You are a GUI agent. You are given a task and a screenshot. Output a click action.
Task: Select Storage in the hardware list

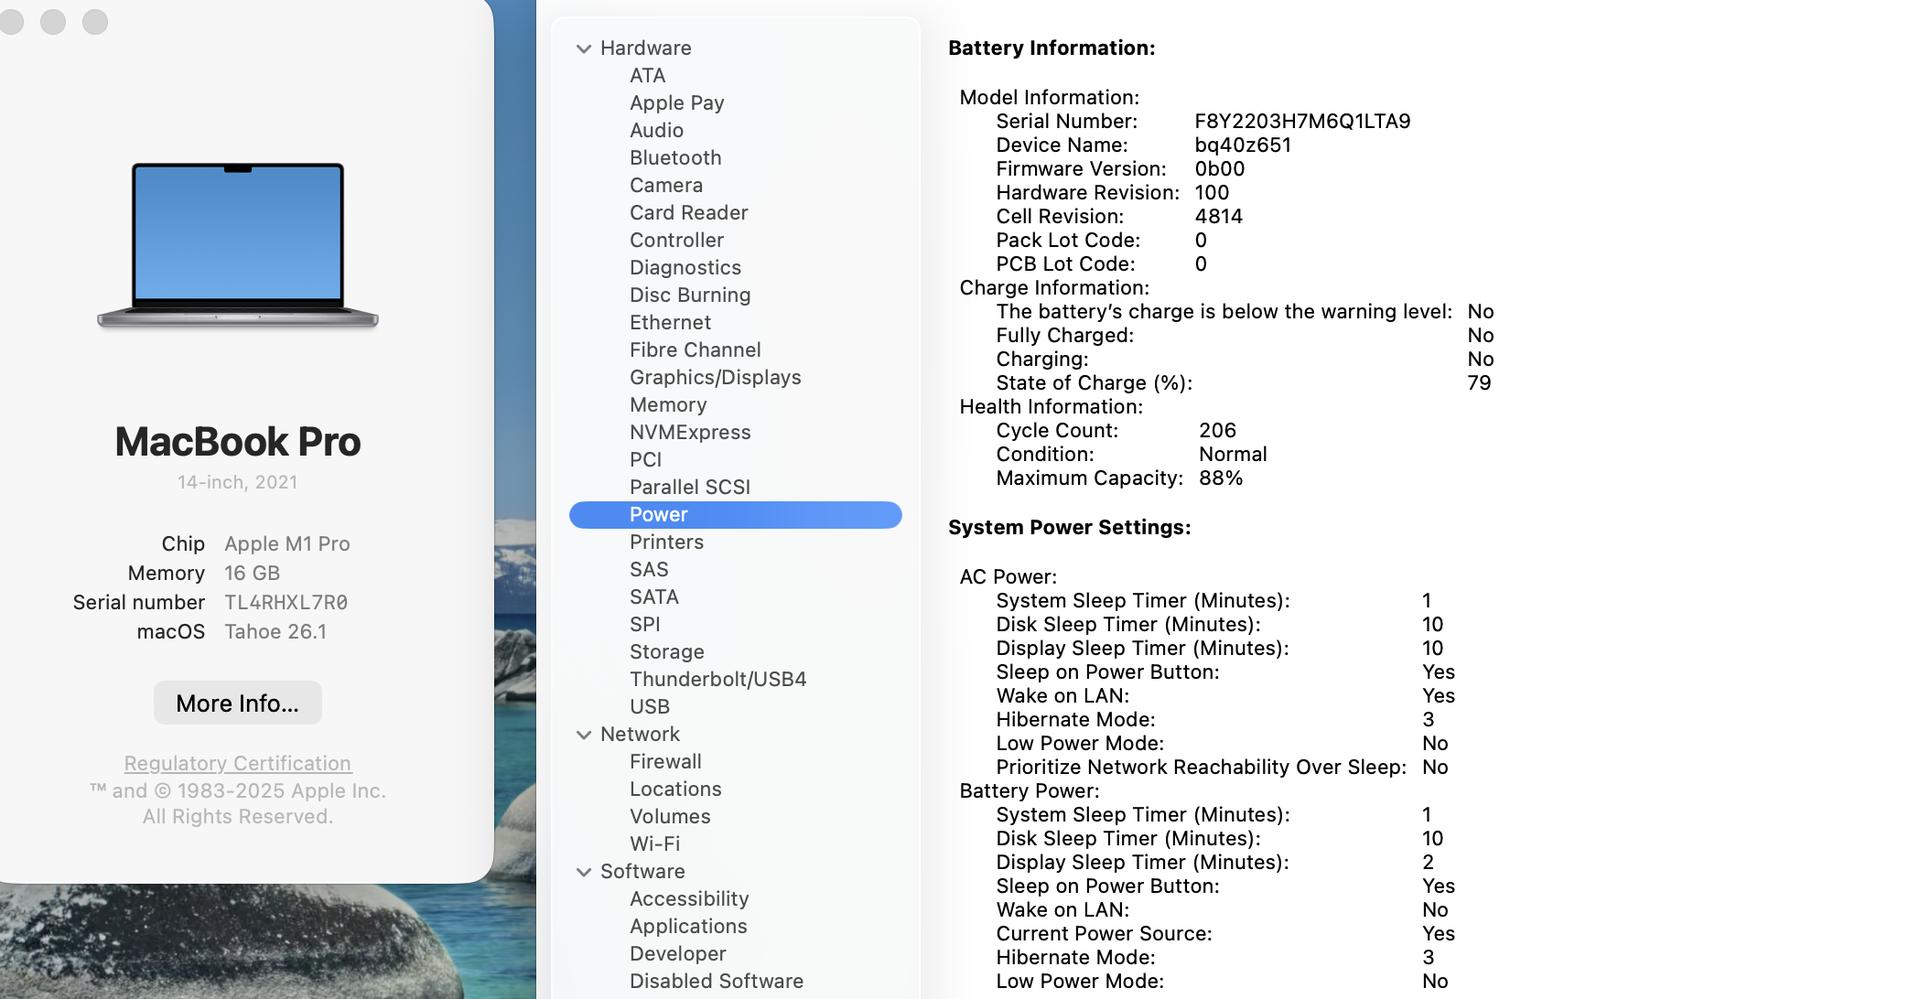(666, 652)
